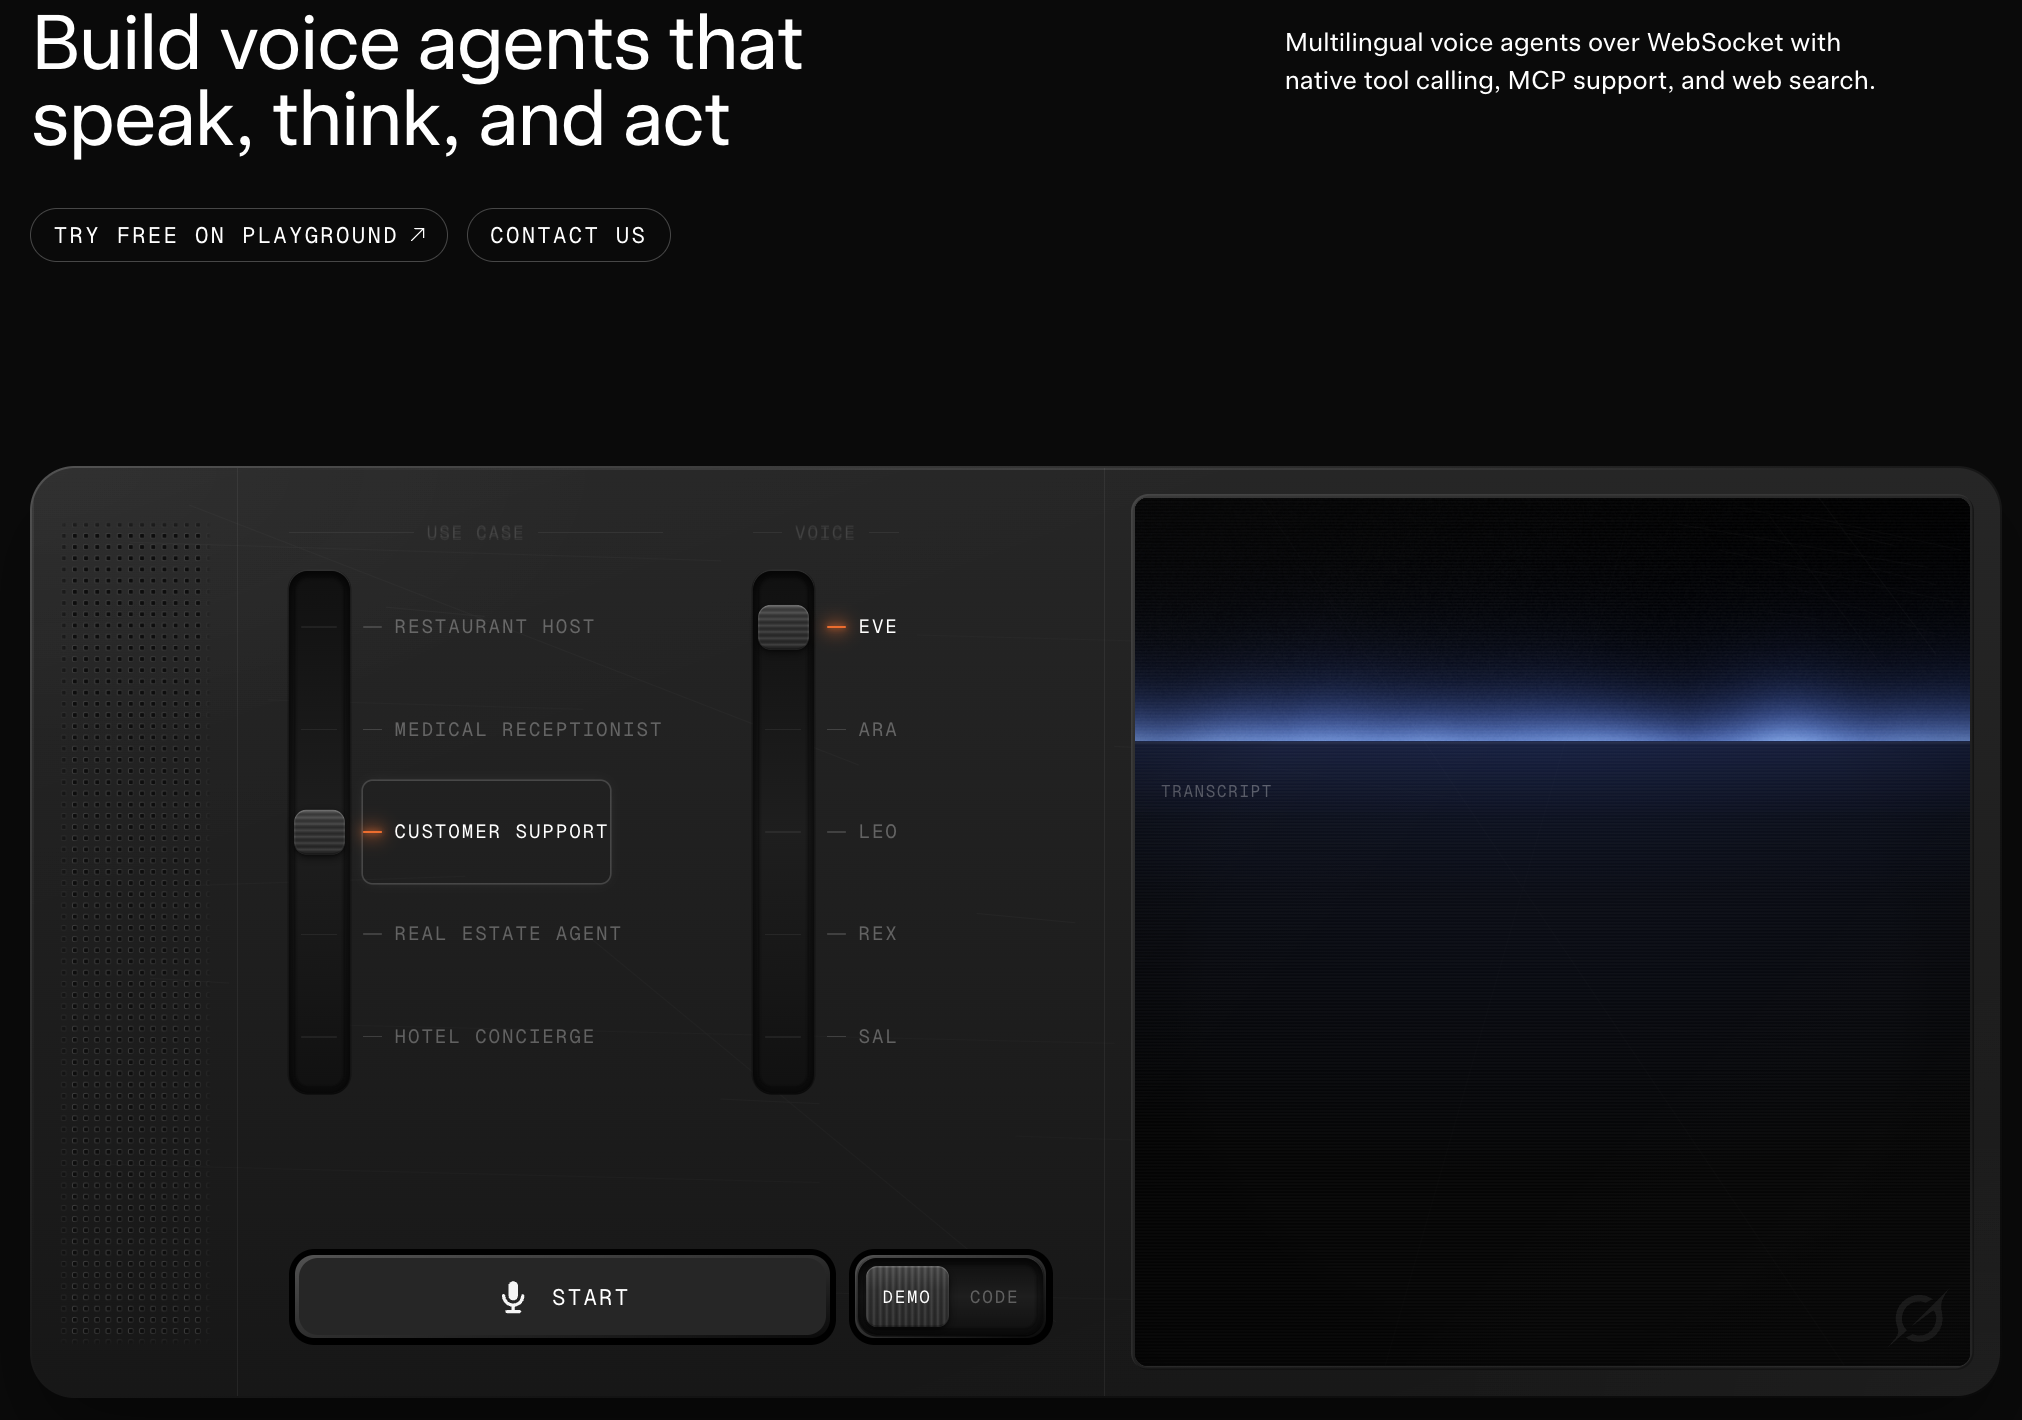
Task: Choose the LEO voice option
Action: 877,831
